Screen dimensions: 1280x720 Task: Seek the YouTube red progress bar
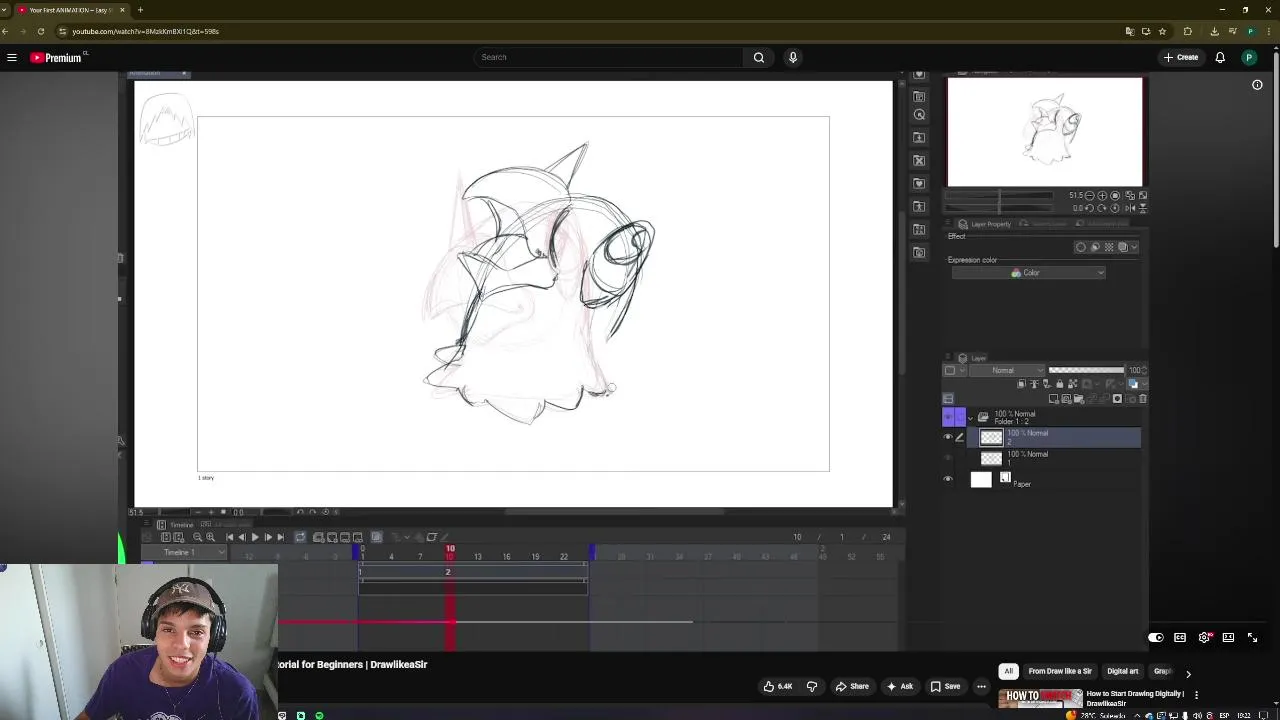click(x=485, y=622)
